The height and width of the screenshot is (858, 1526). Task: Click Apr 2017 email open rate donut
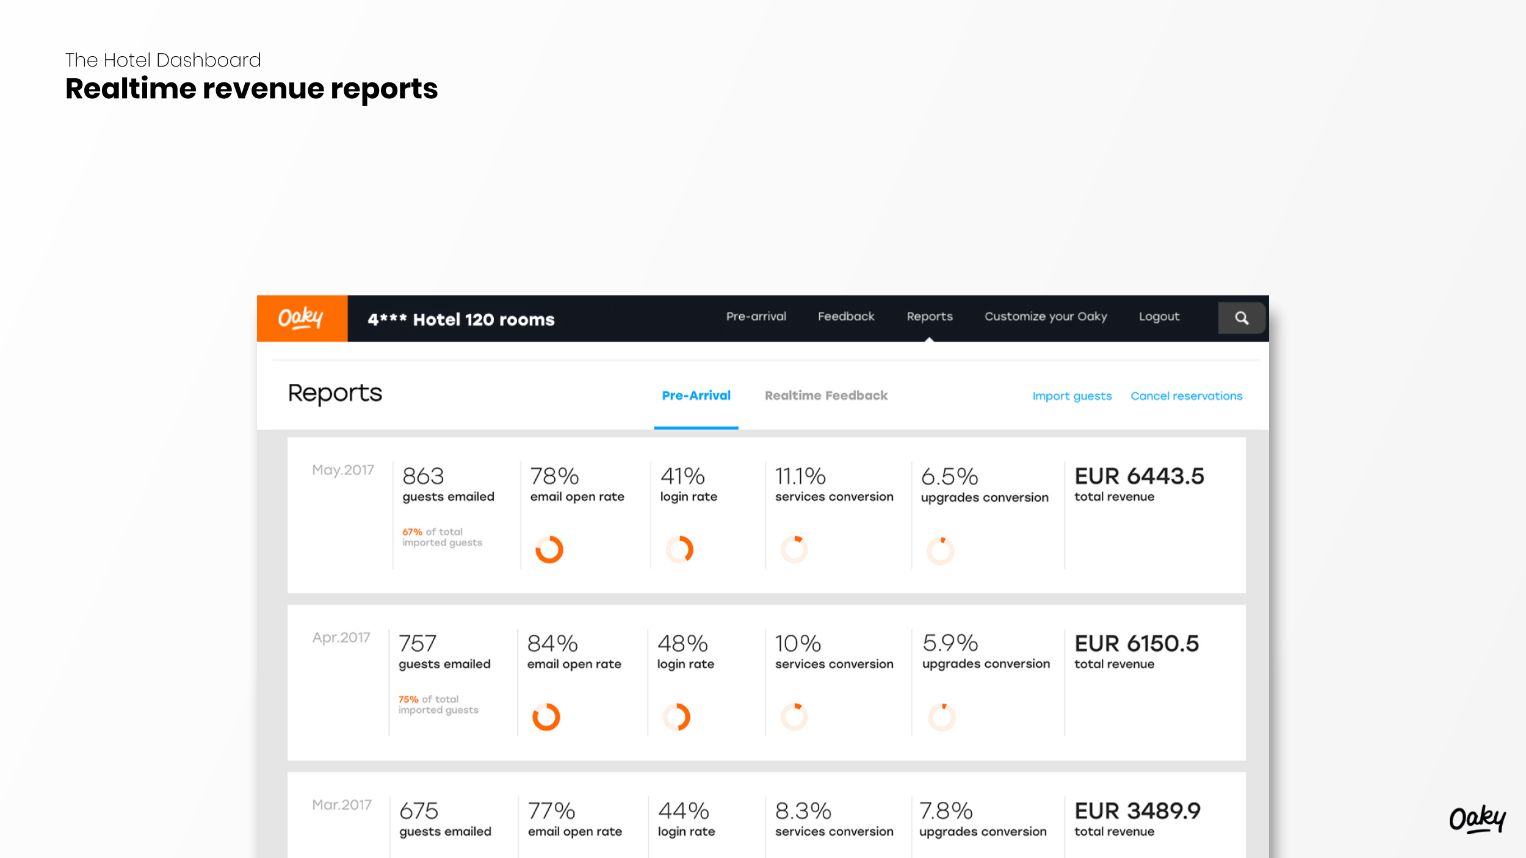546,717
